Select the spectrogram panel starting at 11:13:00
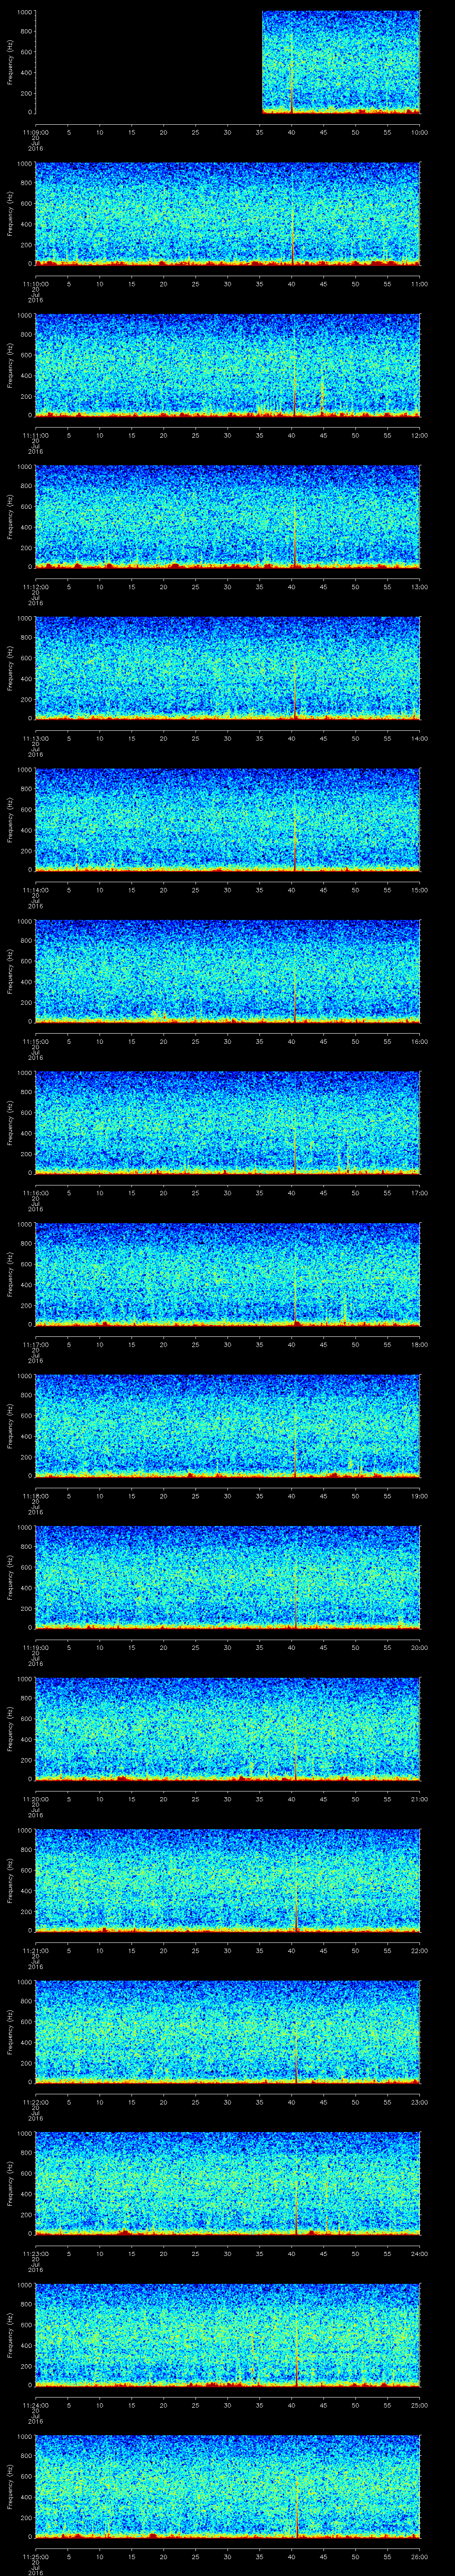 tap(228, 668)
